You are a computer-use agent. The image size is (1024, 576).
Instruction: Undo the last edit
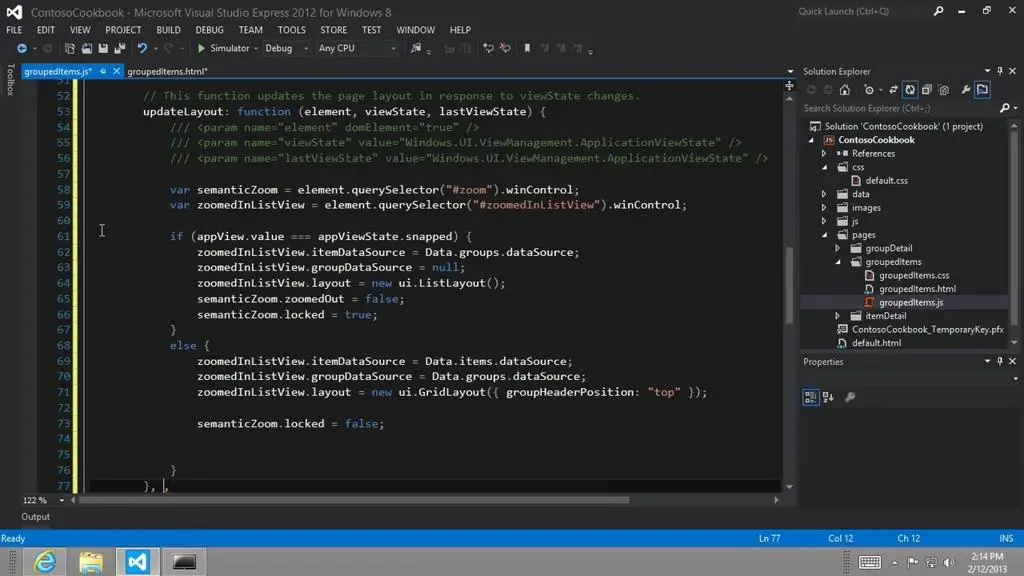pos(142,48)
